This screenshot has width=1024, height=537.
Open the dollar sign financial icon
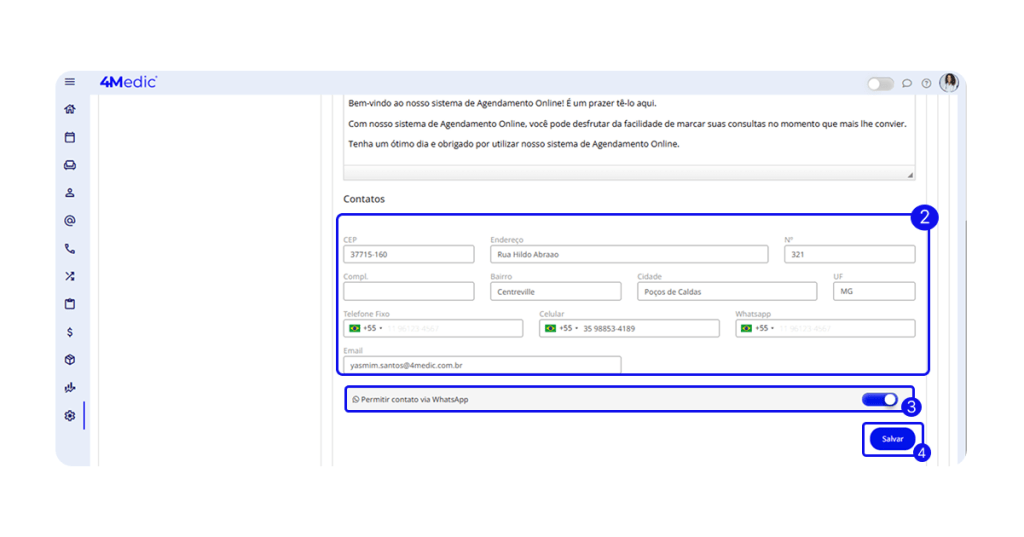70,332
